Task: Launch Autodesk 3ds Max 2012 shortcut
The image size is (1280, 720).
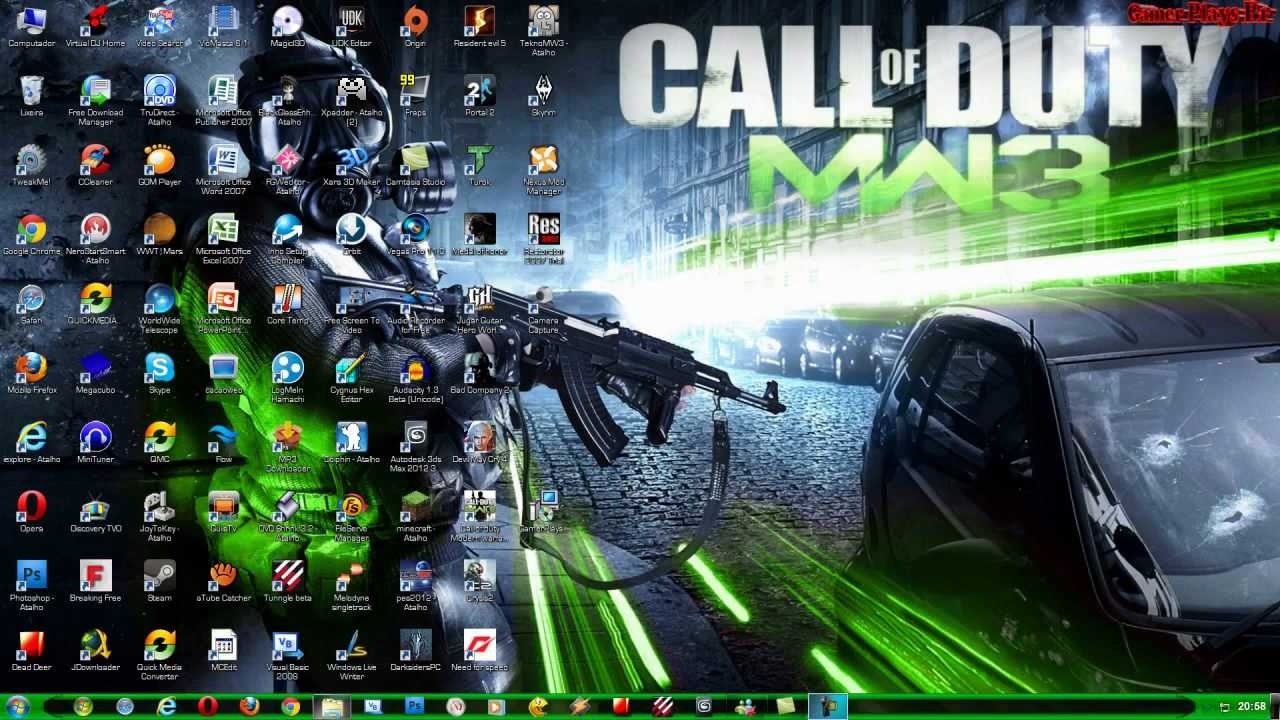Action: coord(416,447)
